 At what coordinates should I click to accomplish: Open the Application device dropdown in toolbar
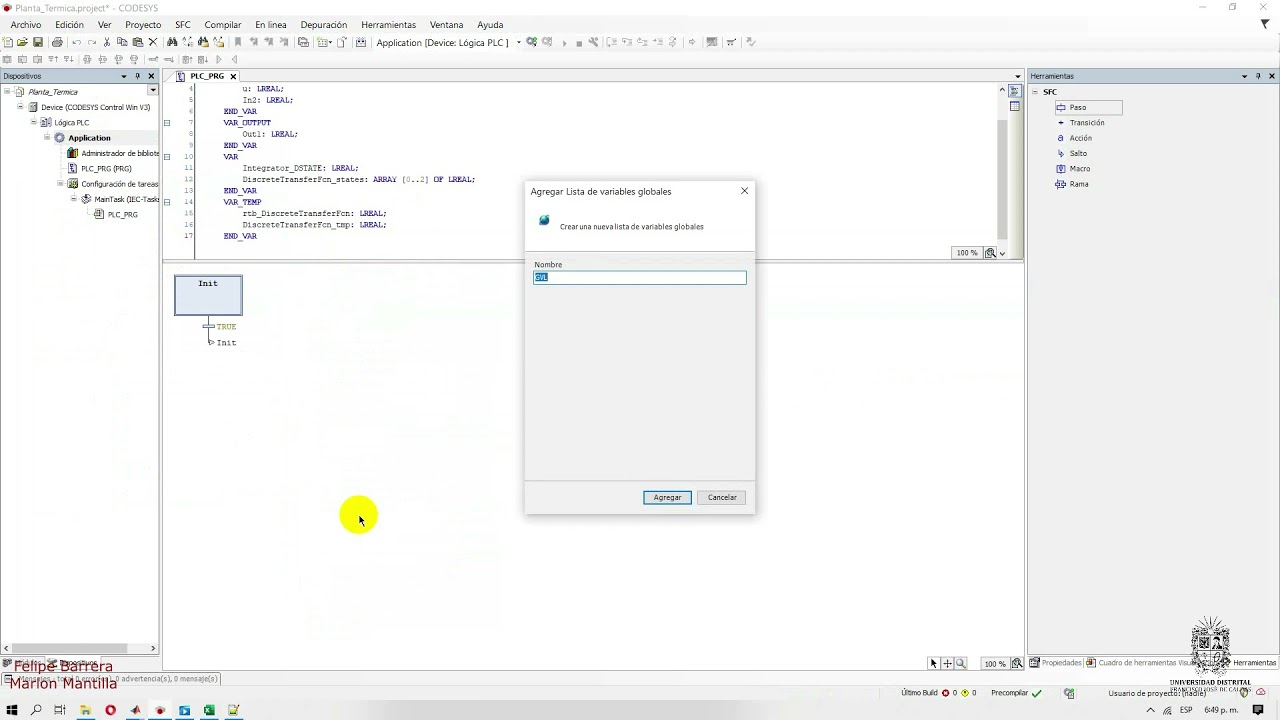tap(519, 42)
